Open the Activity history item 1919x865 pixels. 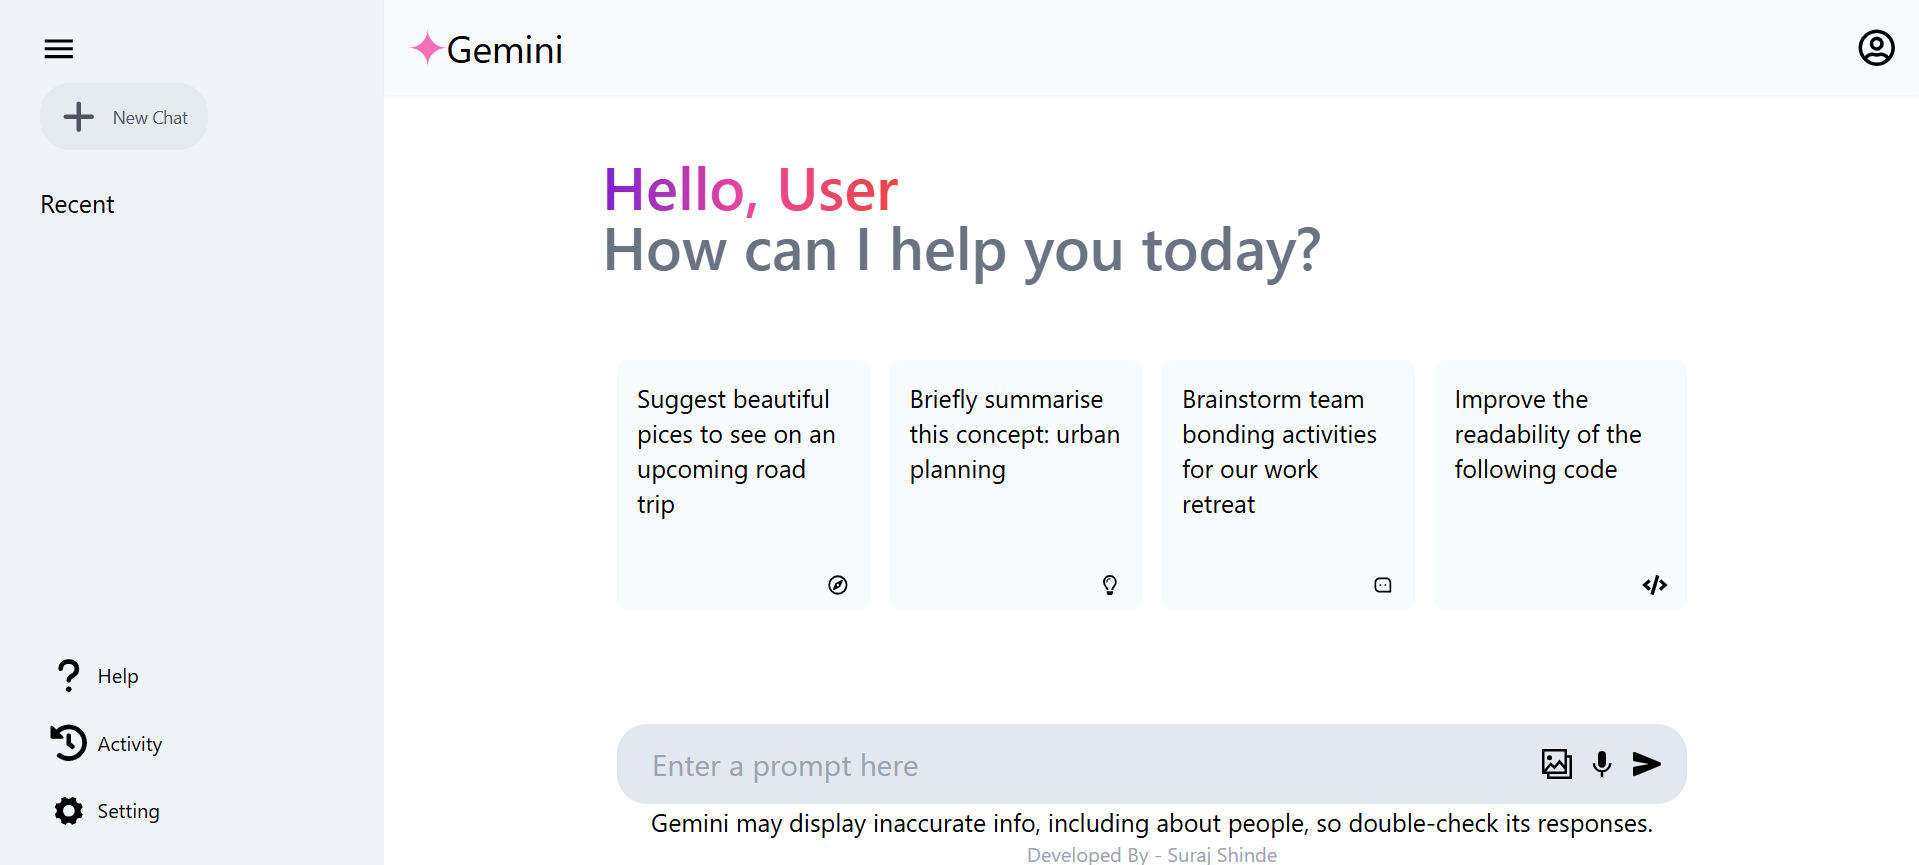tap(107, 743)
